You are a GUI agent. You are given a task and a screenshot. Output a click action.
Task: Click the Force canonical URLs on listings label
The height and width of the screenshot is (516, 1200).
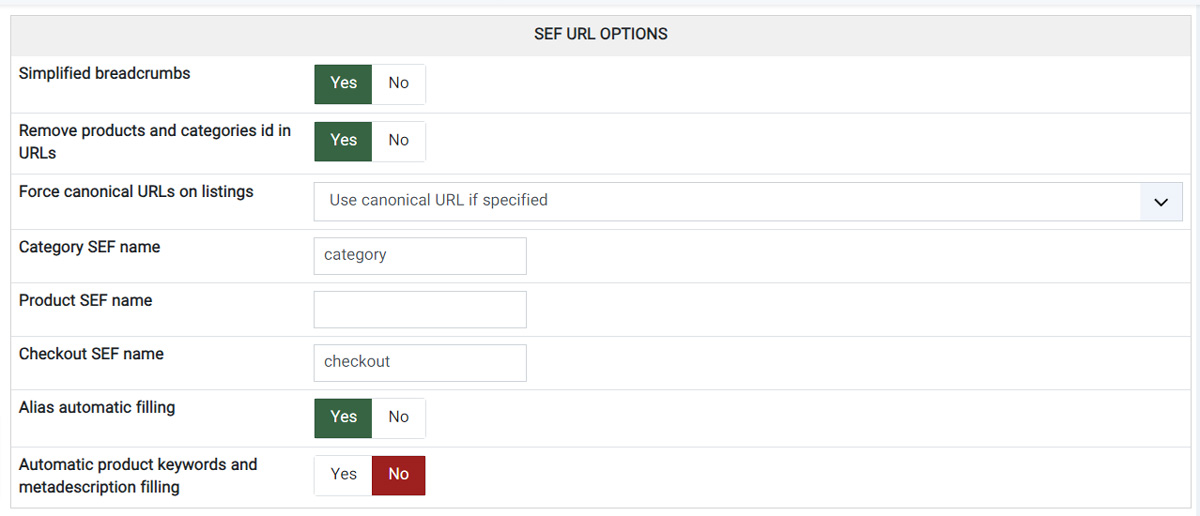(136, 192)
